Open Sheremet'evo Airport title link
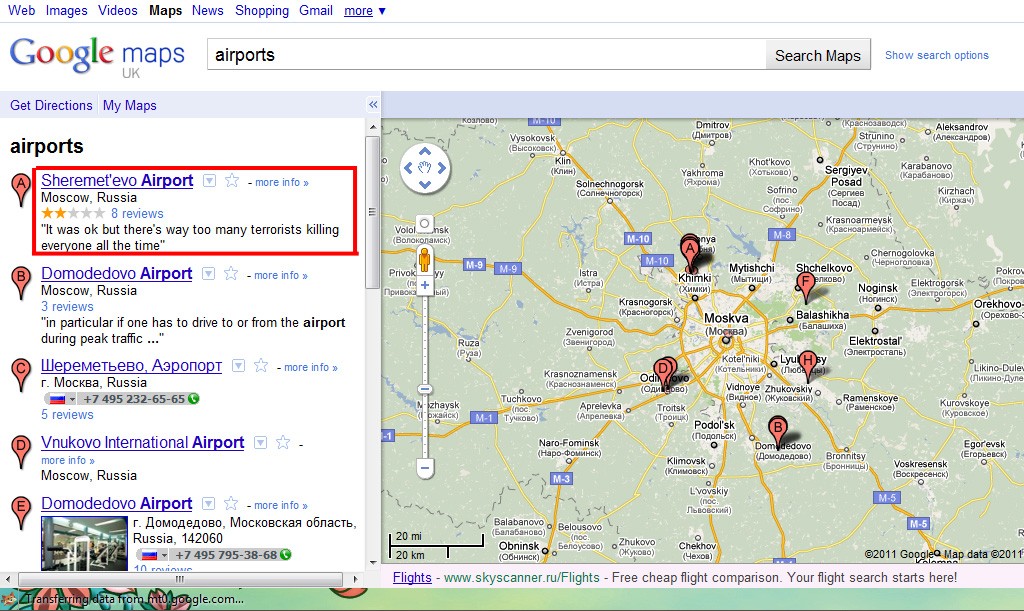 (x=117, y=181)
